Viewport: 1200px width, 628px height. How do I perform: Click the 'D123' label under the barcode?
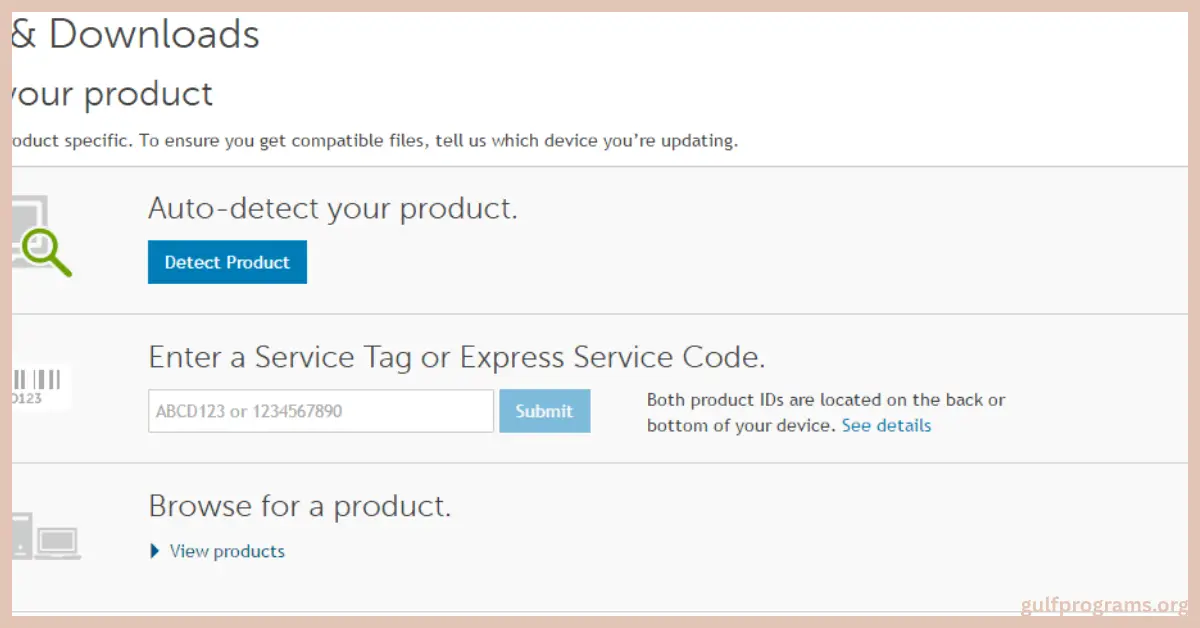pos(27,398)
